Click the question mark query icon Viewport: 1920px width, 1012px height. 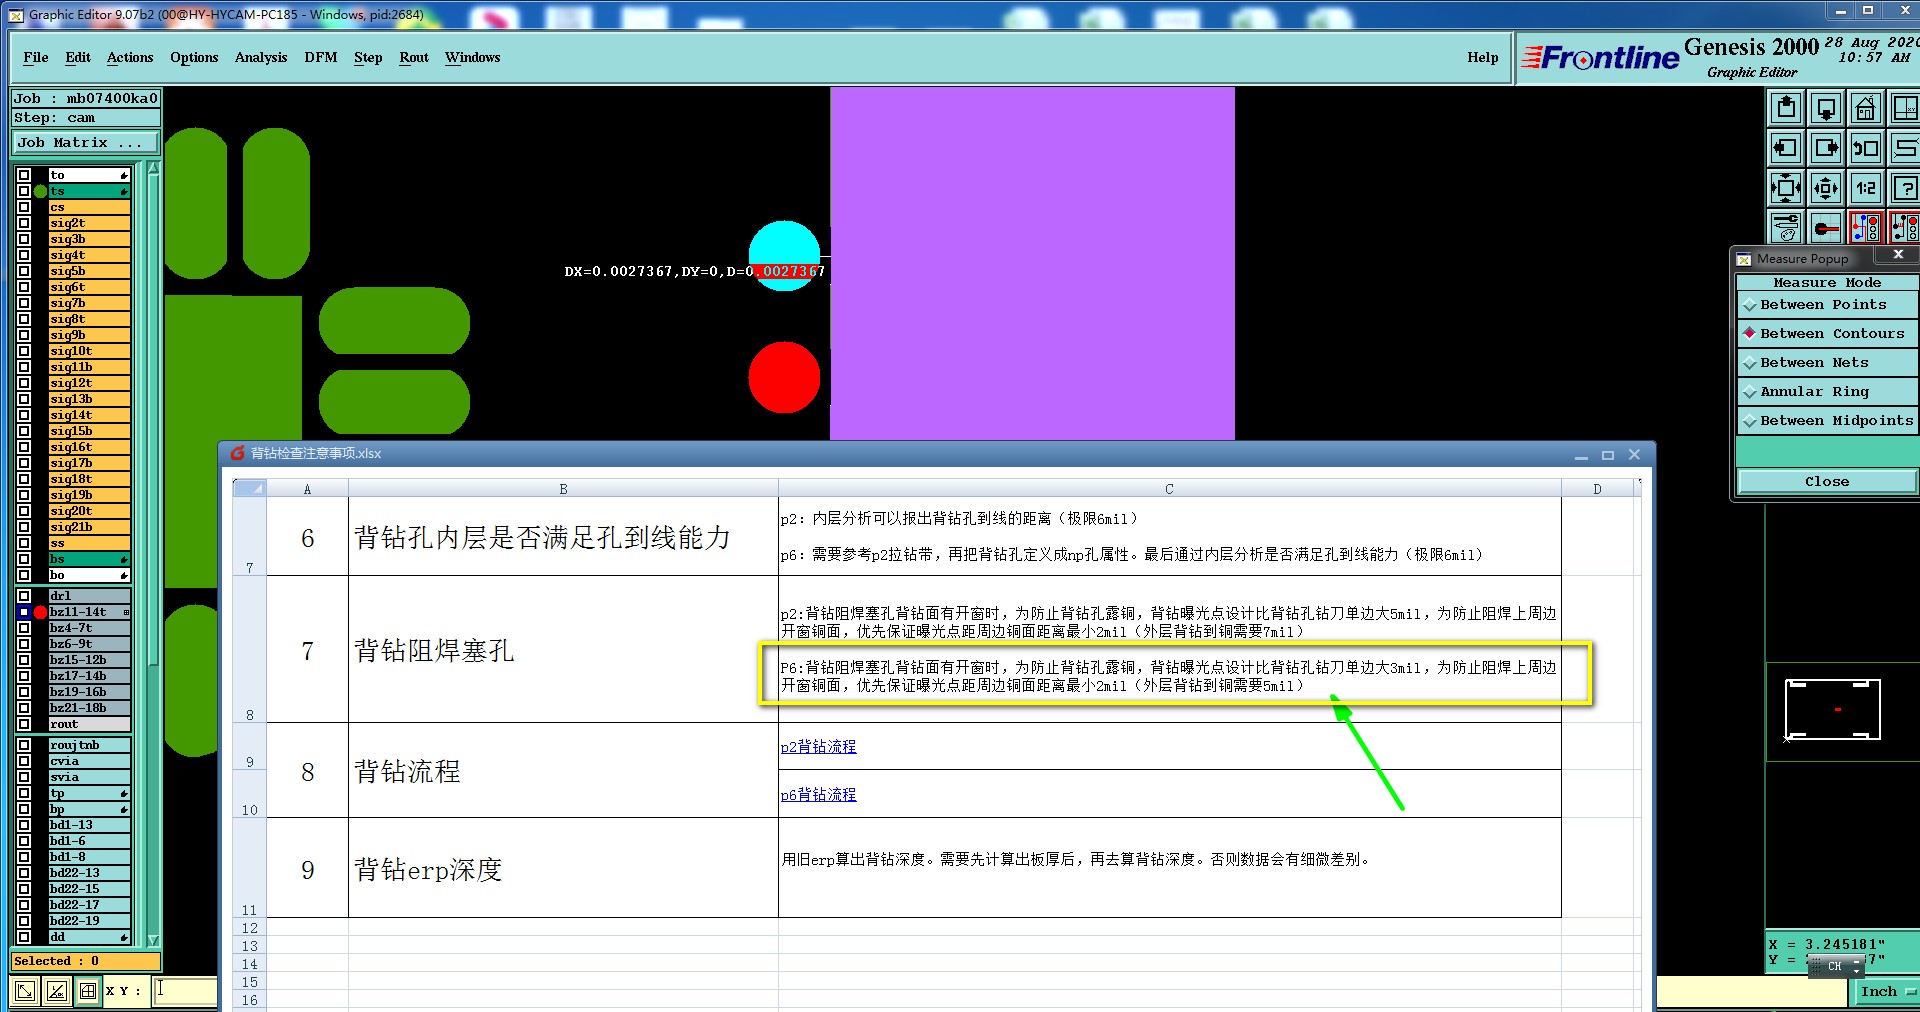1905,188
